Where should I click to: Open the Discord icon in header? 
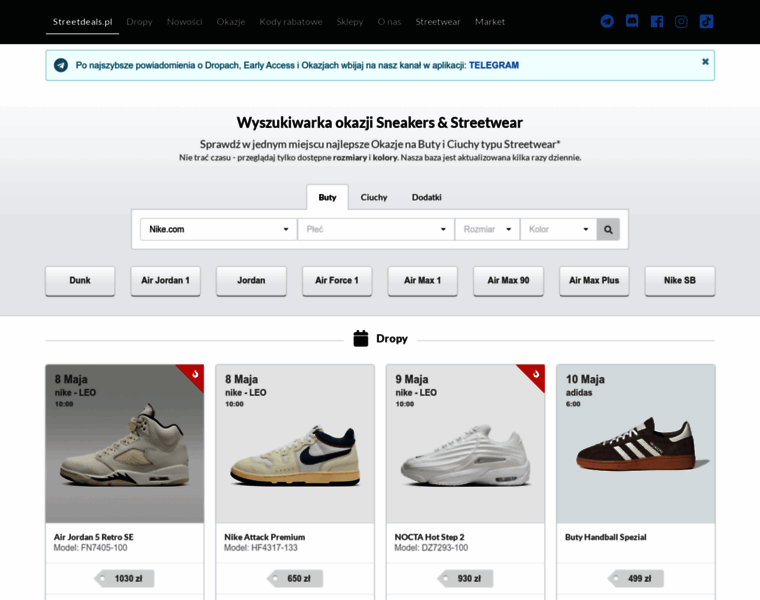pos(632,21)
